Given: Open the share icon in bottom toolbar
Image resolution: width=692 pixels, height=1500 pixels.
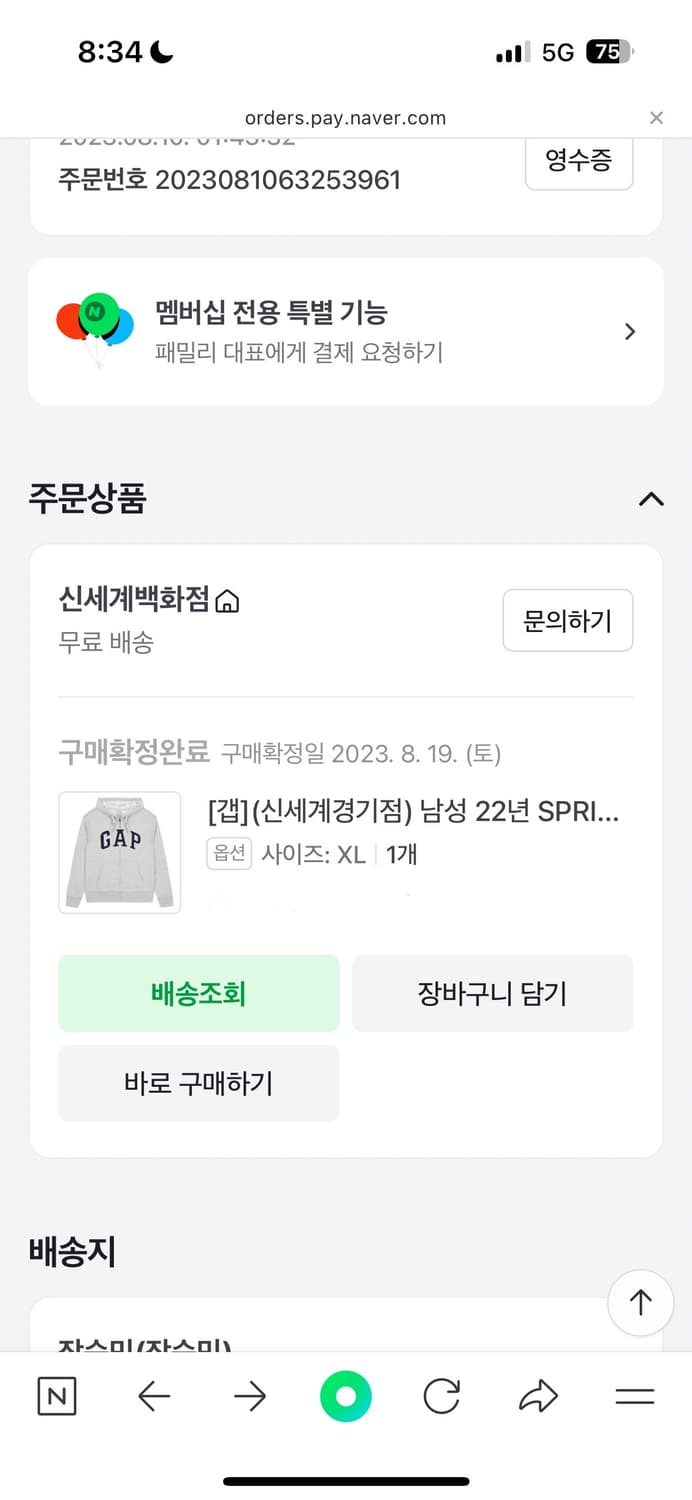Looking at the screenshot, I should pyautogui.click(x=537, y=1396).
